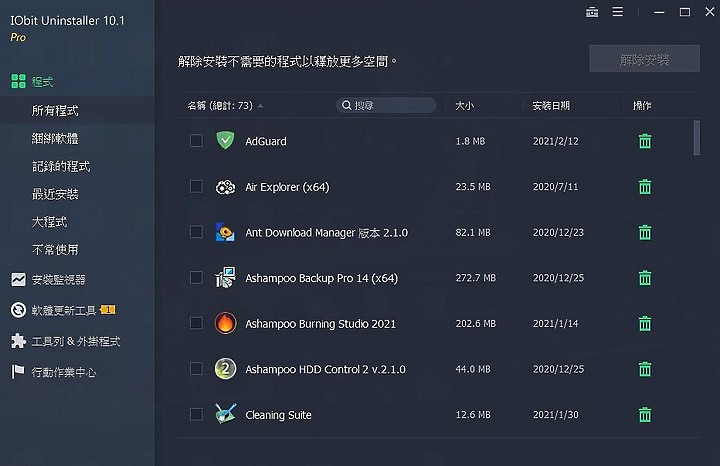Click the Ashampoo HDD Control 2 icon
This screenshot has width=720, height=466.
click(225, 369)
